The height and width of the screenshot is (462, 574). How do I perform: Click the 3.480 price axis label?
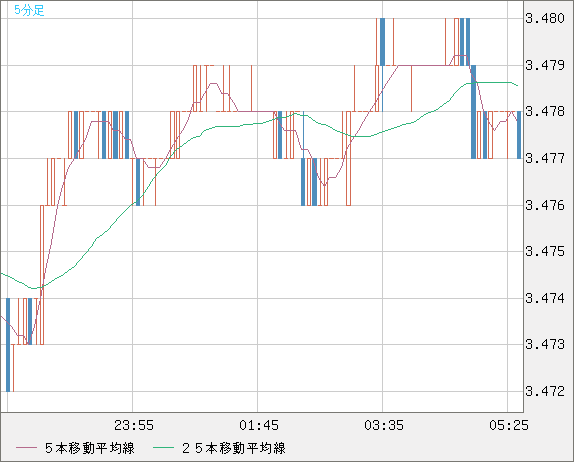pos(545,18)
